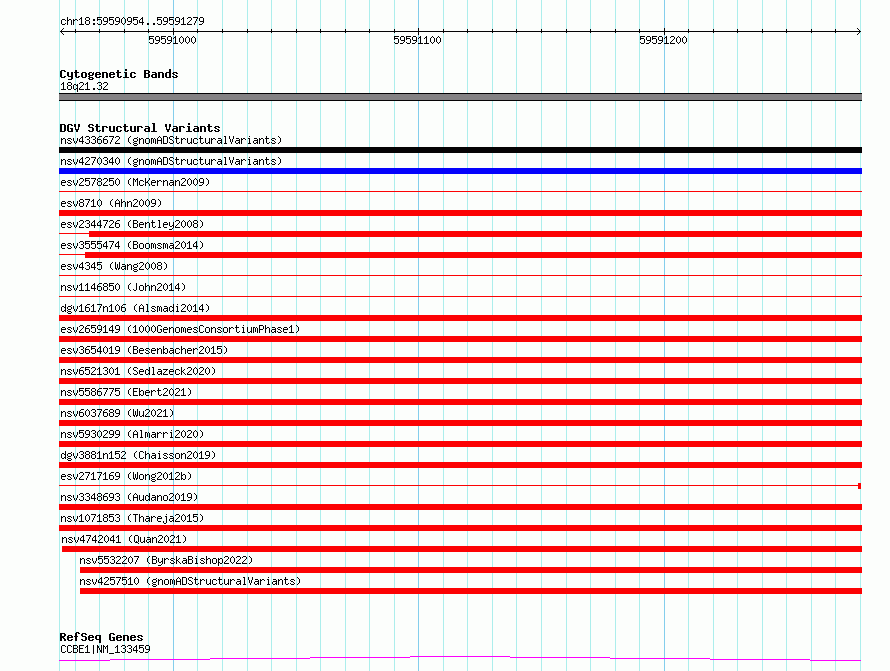Select the gray 18q21.32 cytoband bar
Image resolution: width=890 pixels, height=671 pixels.
coord(460,97)
